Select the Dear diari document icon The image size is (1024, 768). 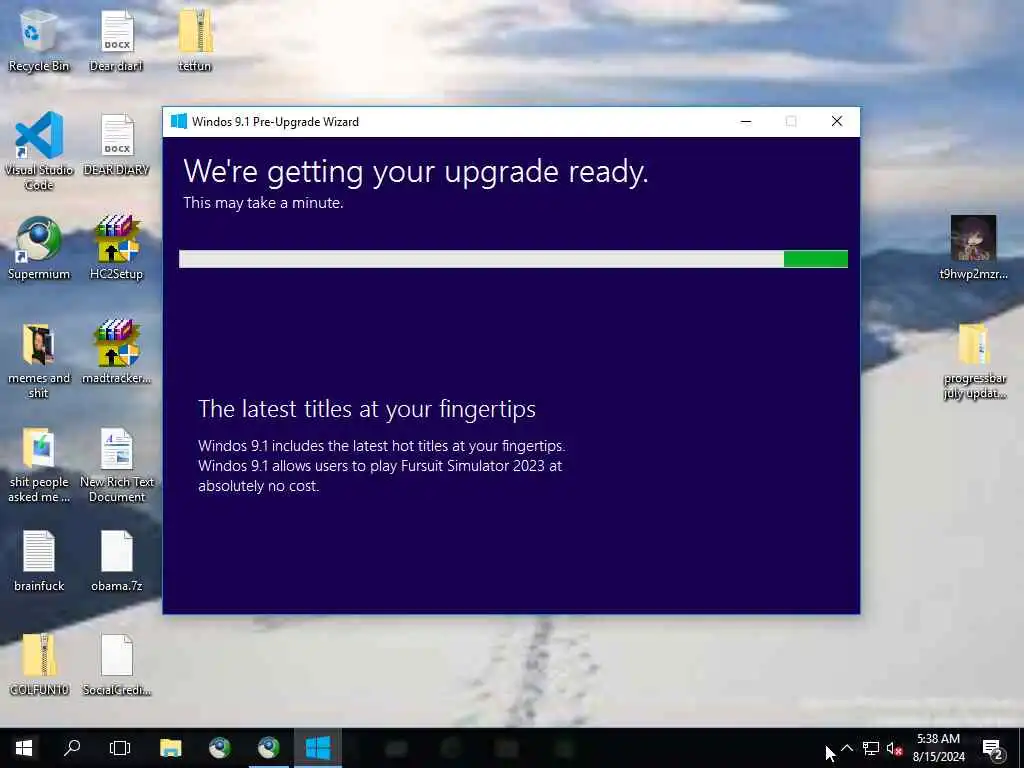[116, 40]
